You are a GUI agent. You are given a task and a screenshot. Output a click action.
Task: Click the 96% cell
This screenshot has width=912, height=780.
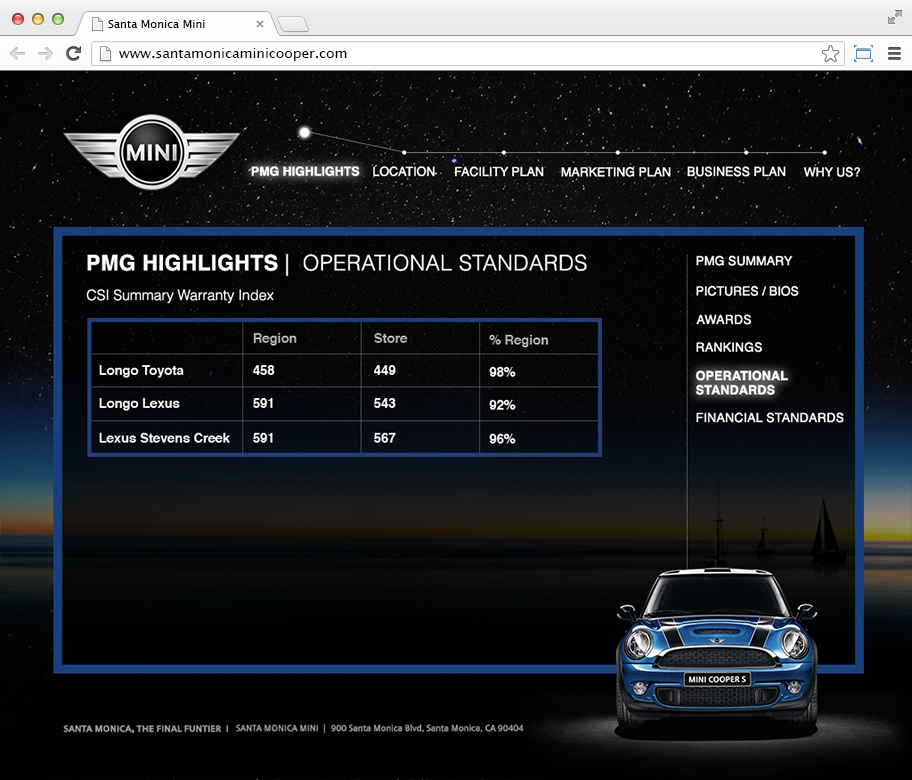click(x=502, y=439)
